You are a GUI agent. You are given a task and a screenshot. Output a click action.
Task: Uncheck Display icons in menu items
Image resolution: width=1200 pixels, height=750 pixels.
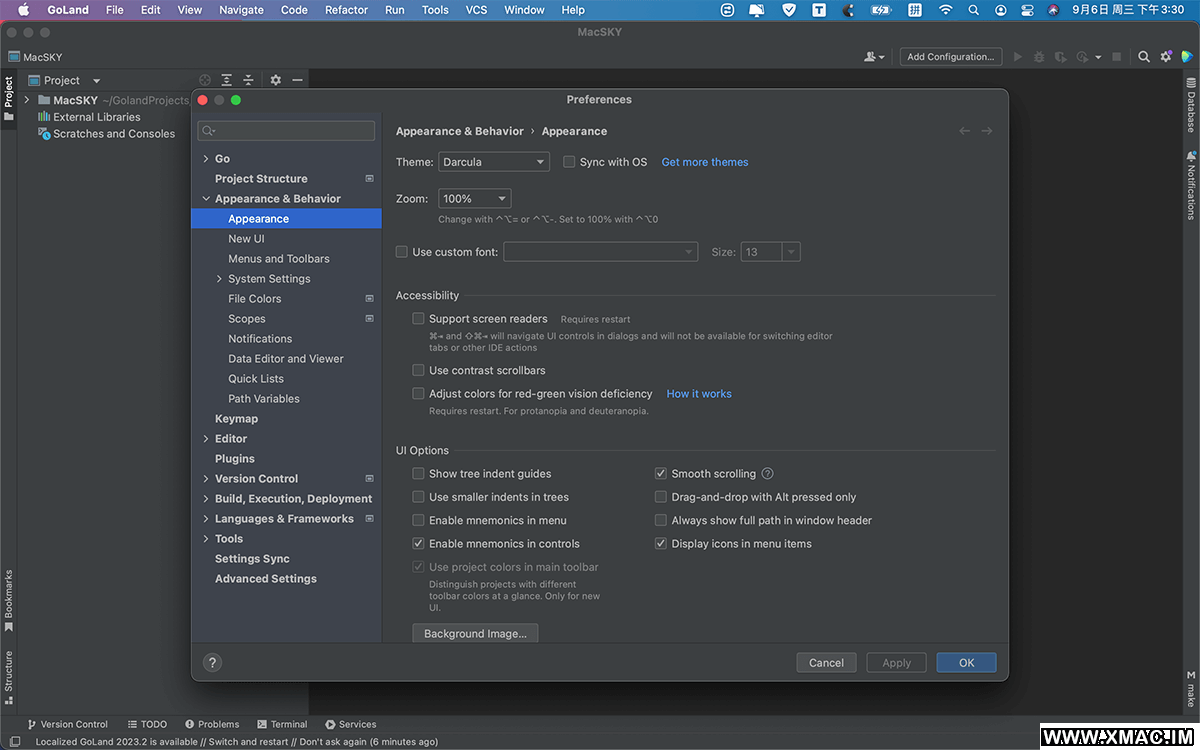[661, 543]
